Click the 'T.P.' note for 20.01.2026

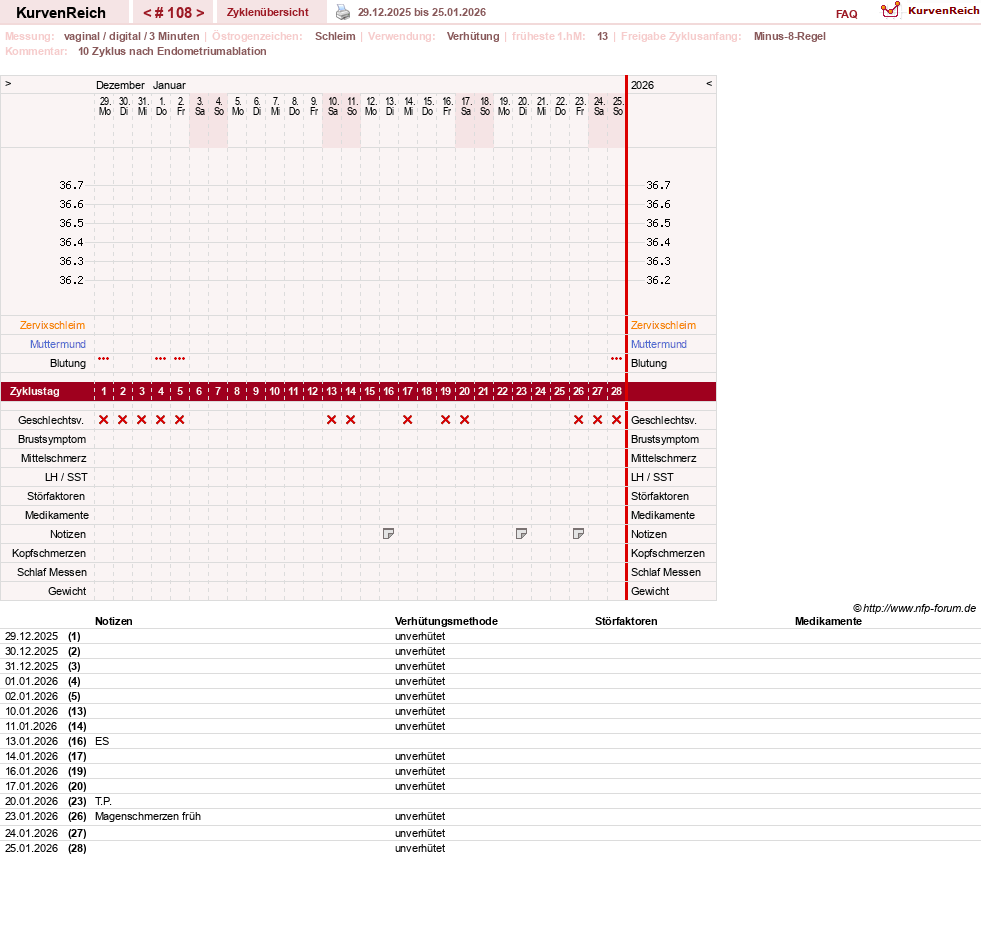(x=103, y=801)
